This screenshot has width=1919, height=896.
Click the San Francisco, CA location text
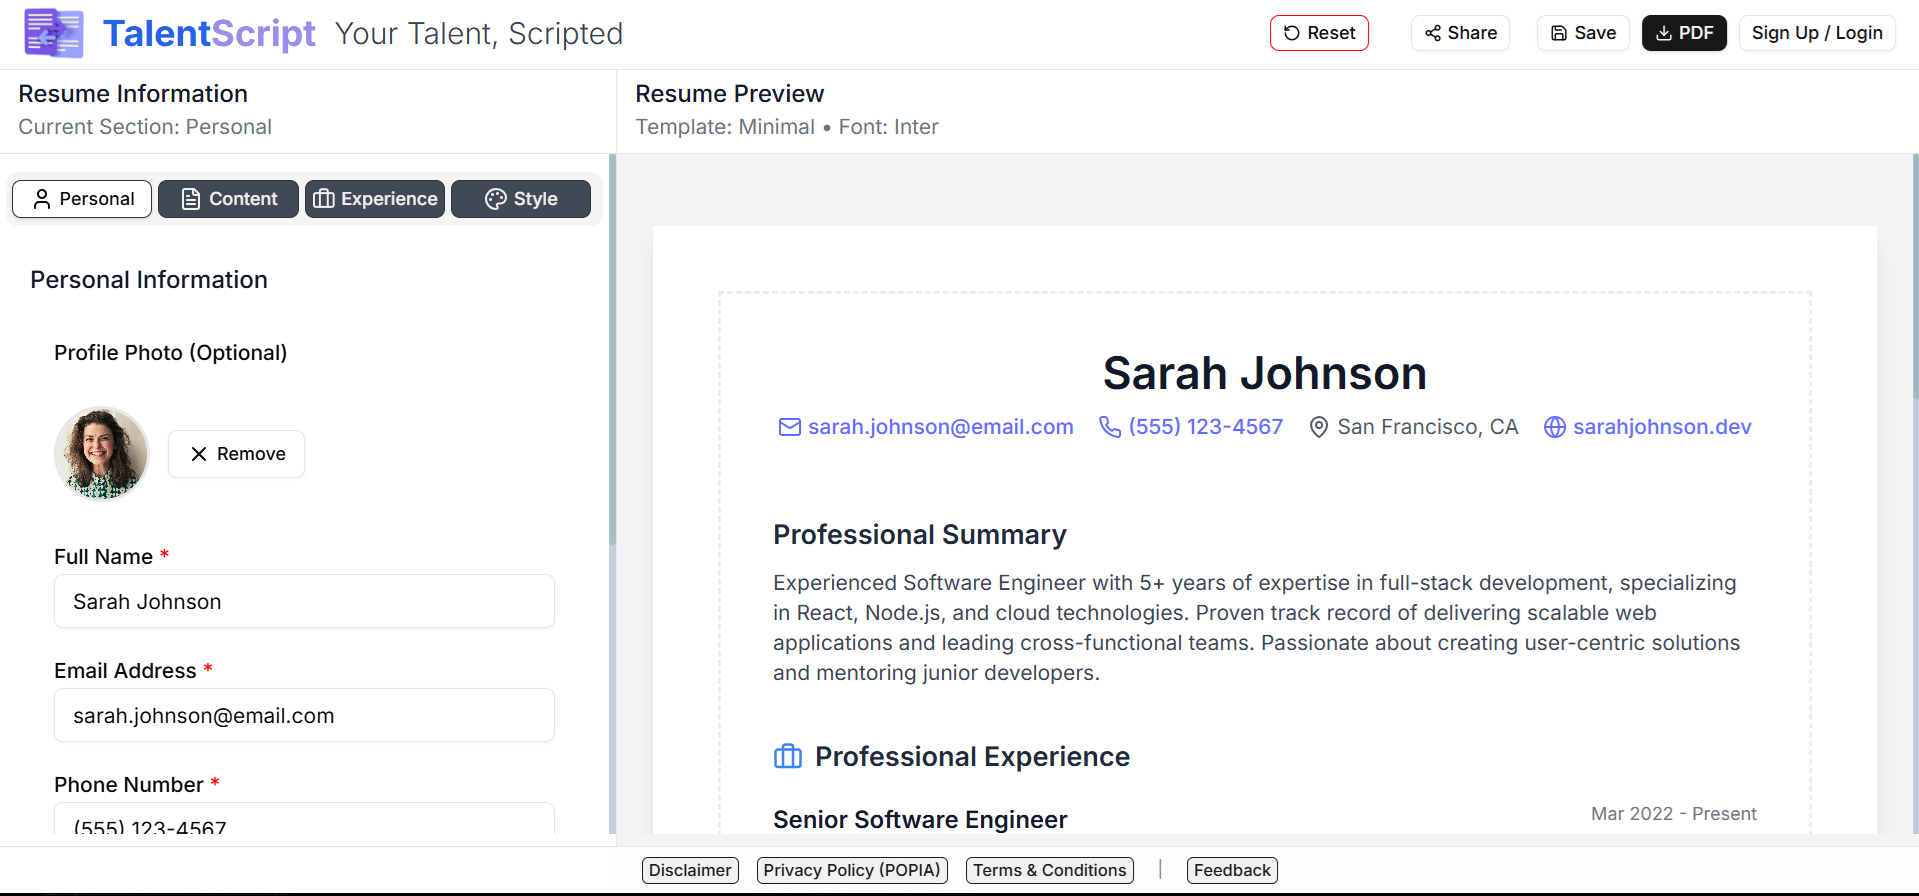click(x=1428, y=427)
